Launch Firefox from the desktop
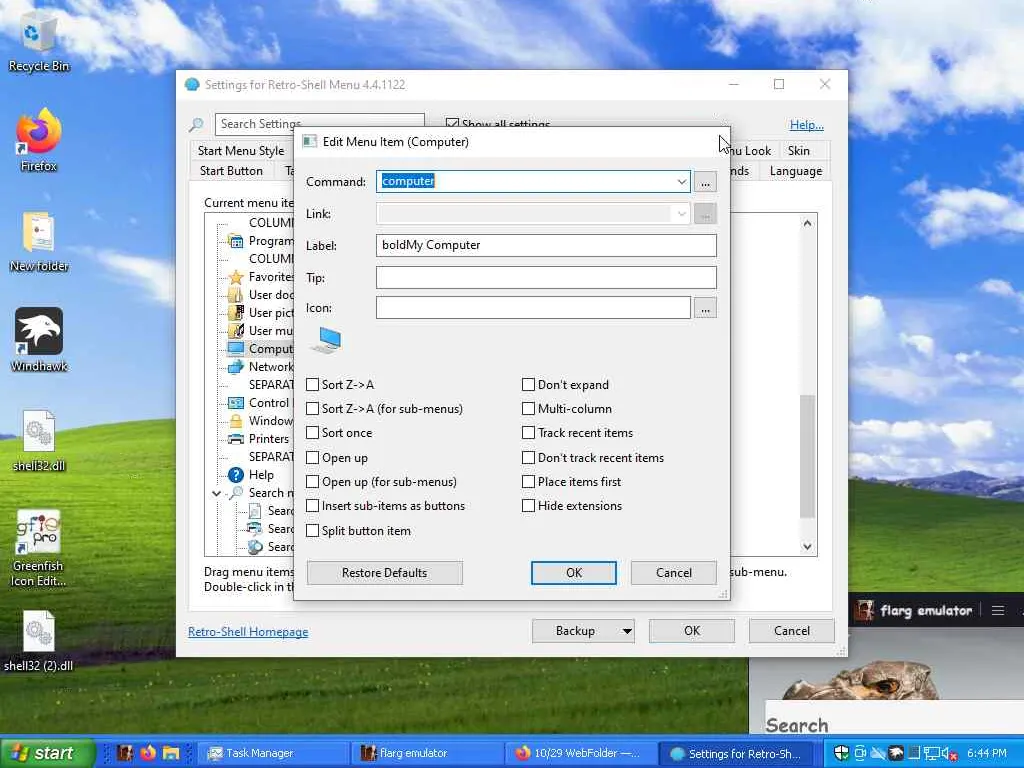Screen dimensions: 1024x768 coord(39,139)
